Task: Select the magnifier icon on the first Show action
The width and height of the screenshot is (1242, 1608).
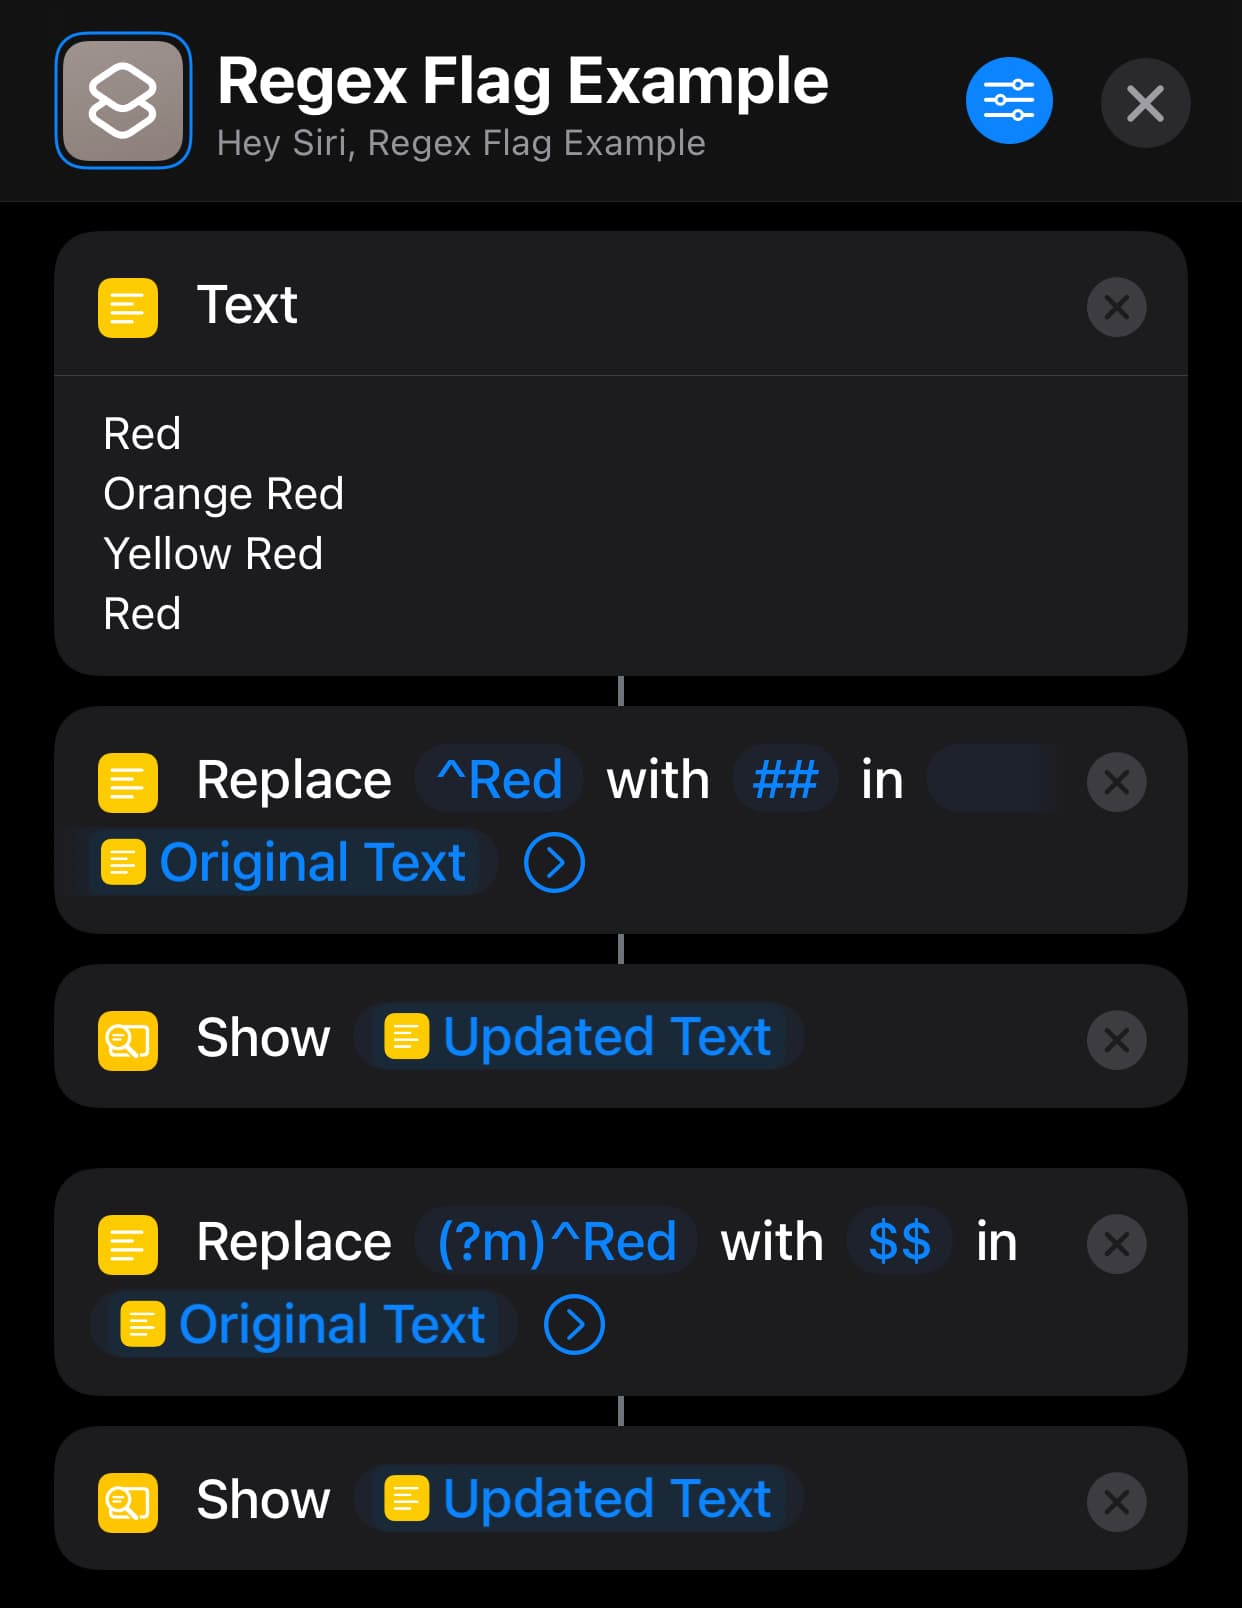Action: (x=127, y=1040)
